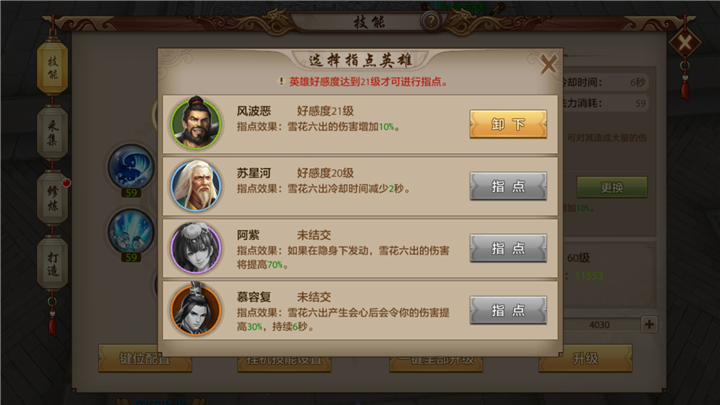Viewport: 720px width, 405px height.
Task: Close the 选择指点英雄 dialog
Action: pos(548,64)
